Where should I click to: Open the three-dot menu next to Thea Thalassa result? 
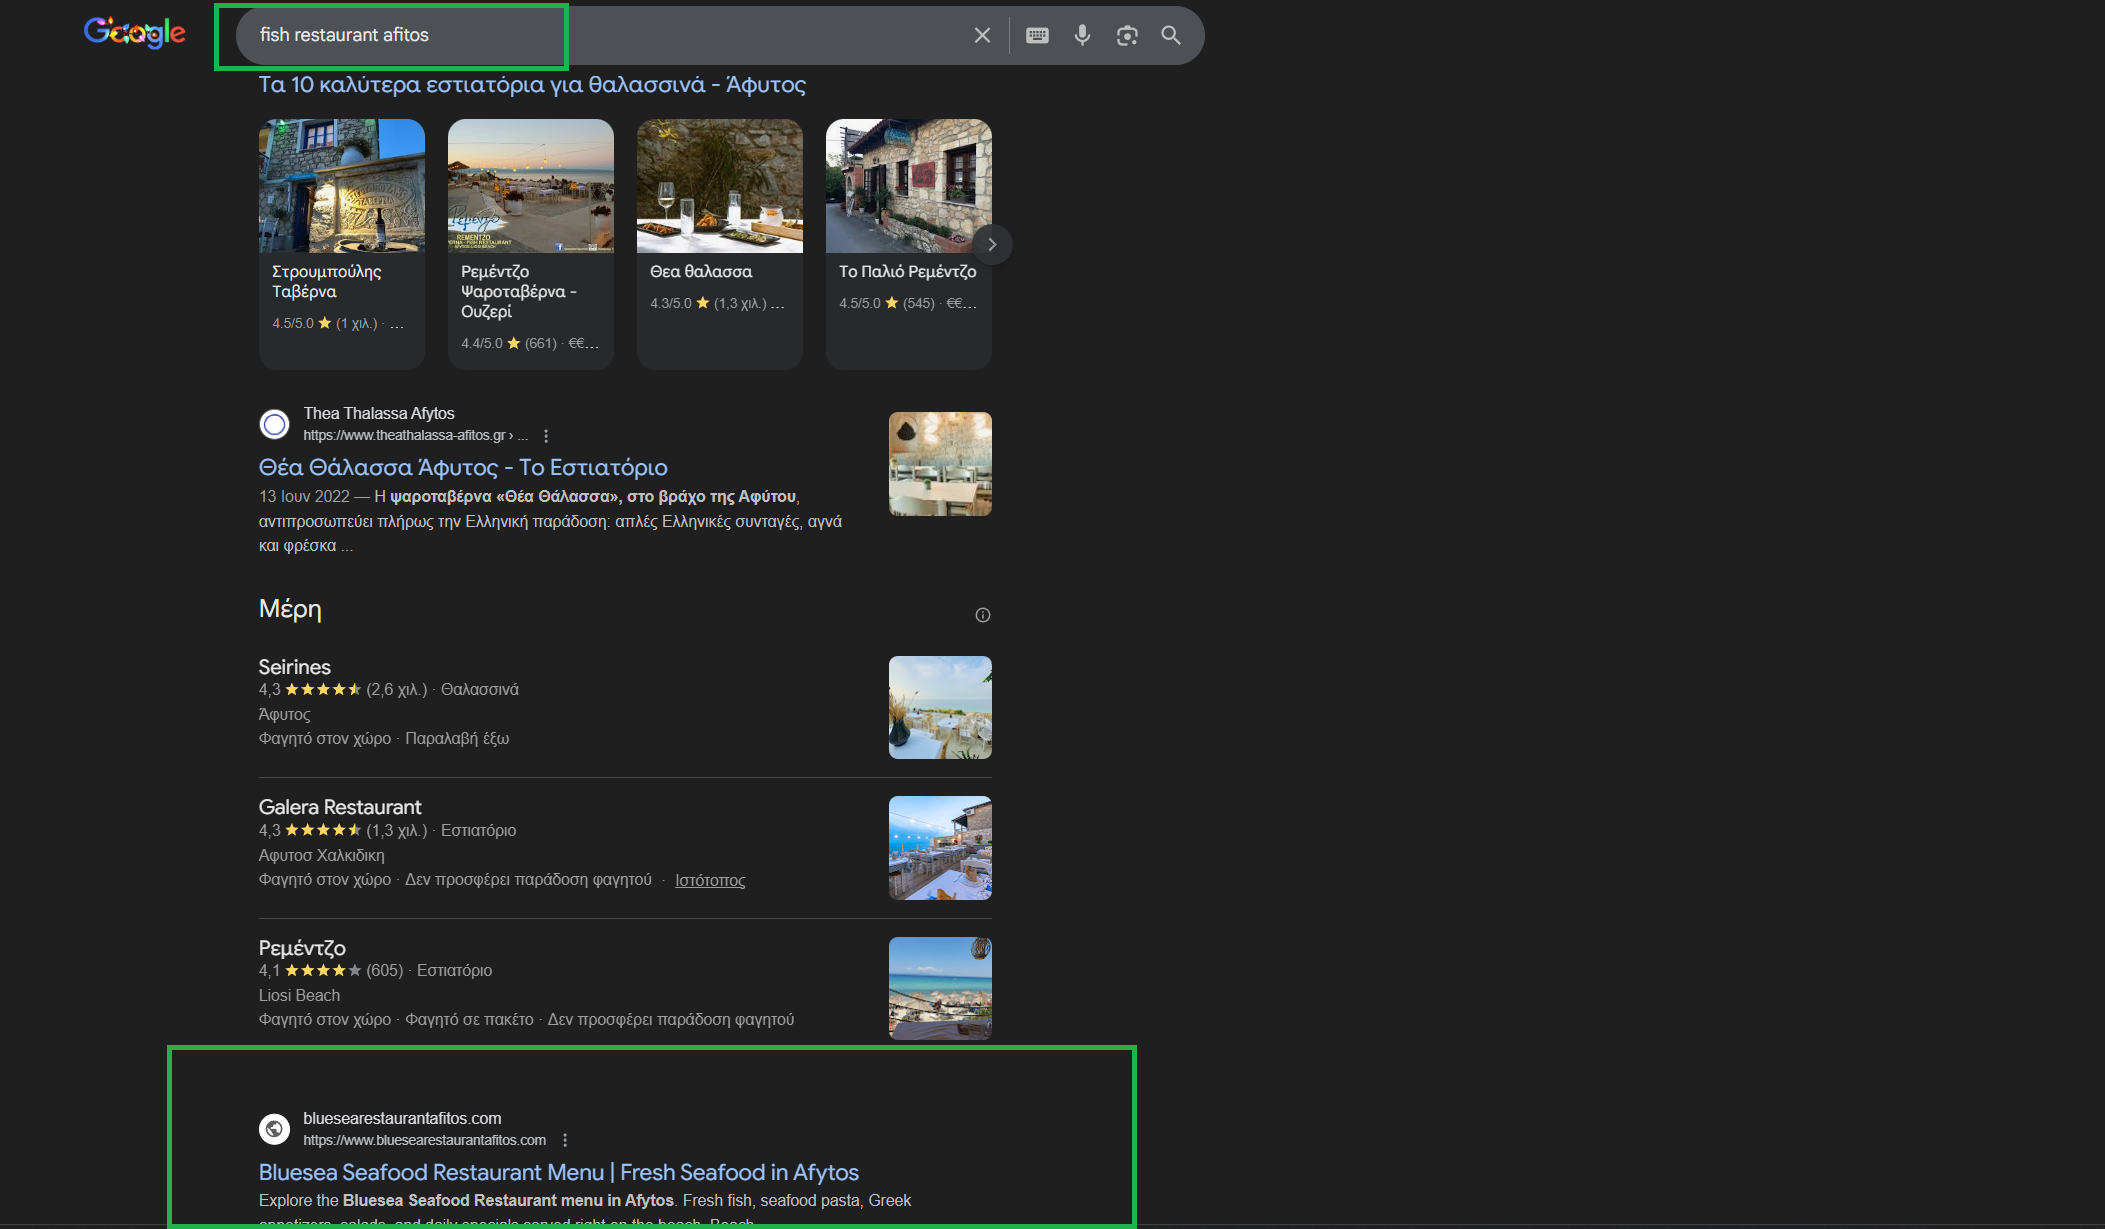tap(546, 435)
